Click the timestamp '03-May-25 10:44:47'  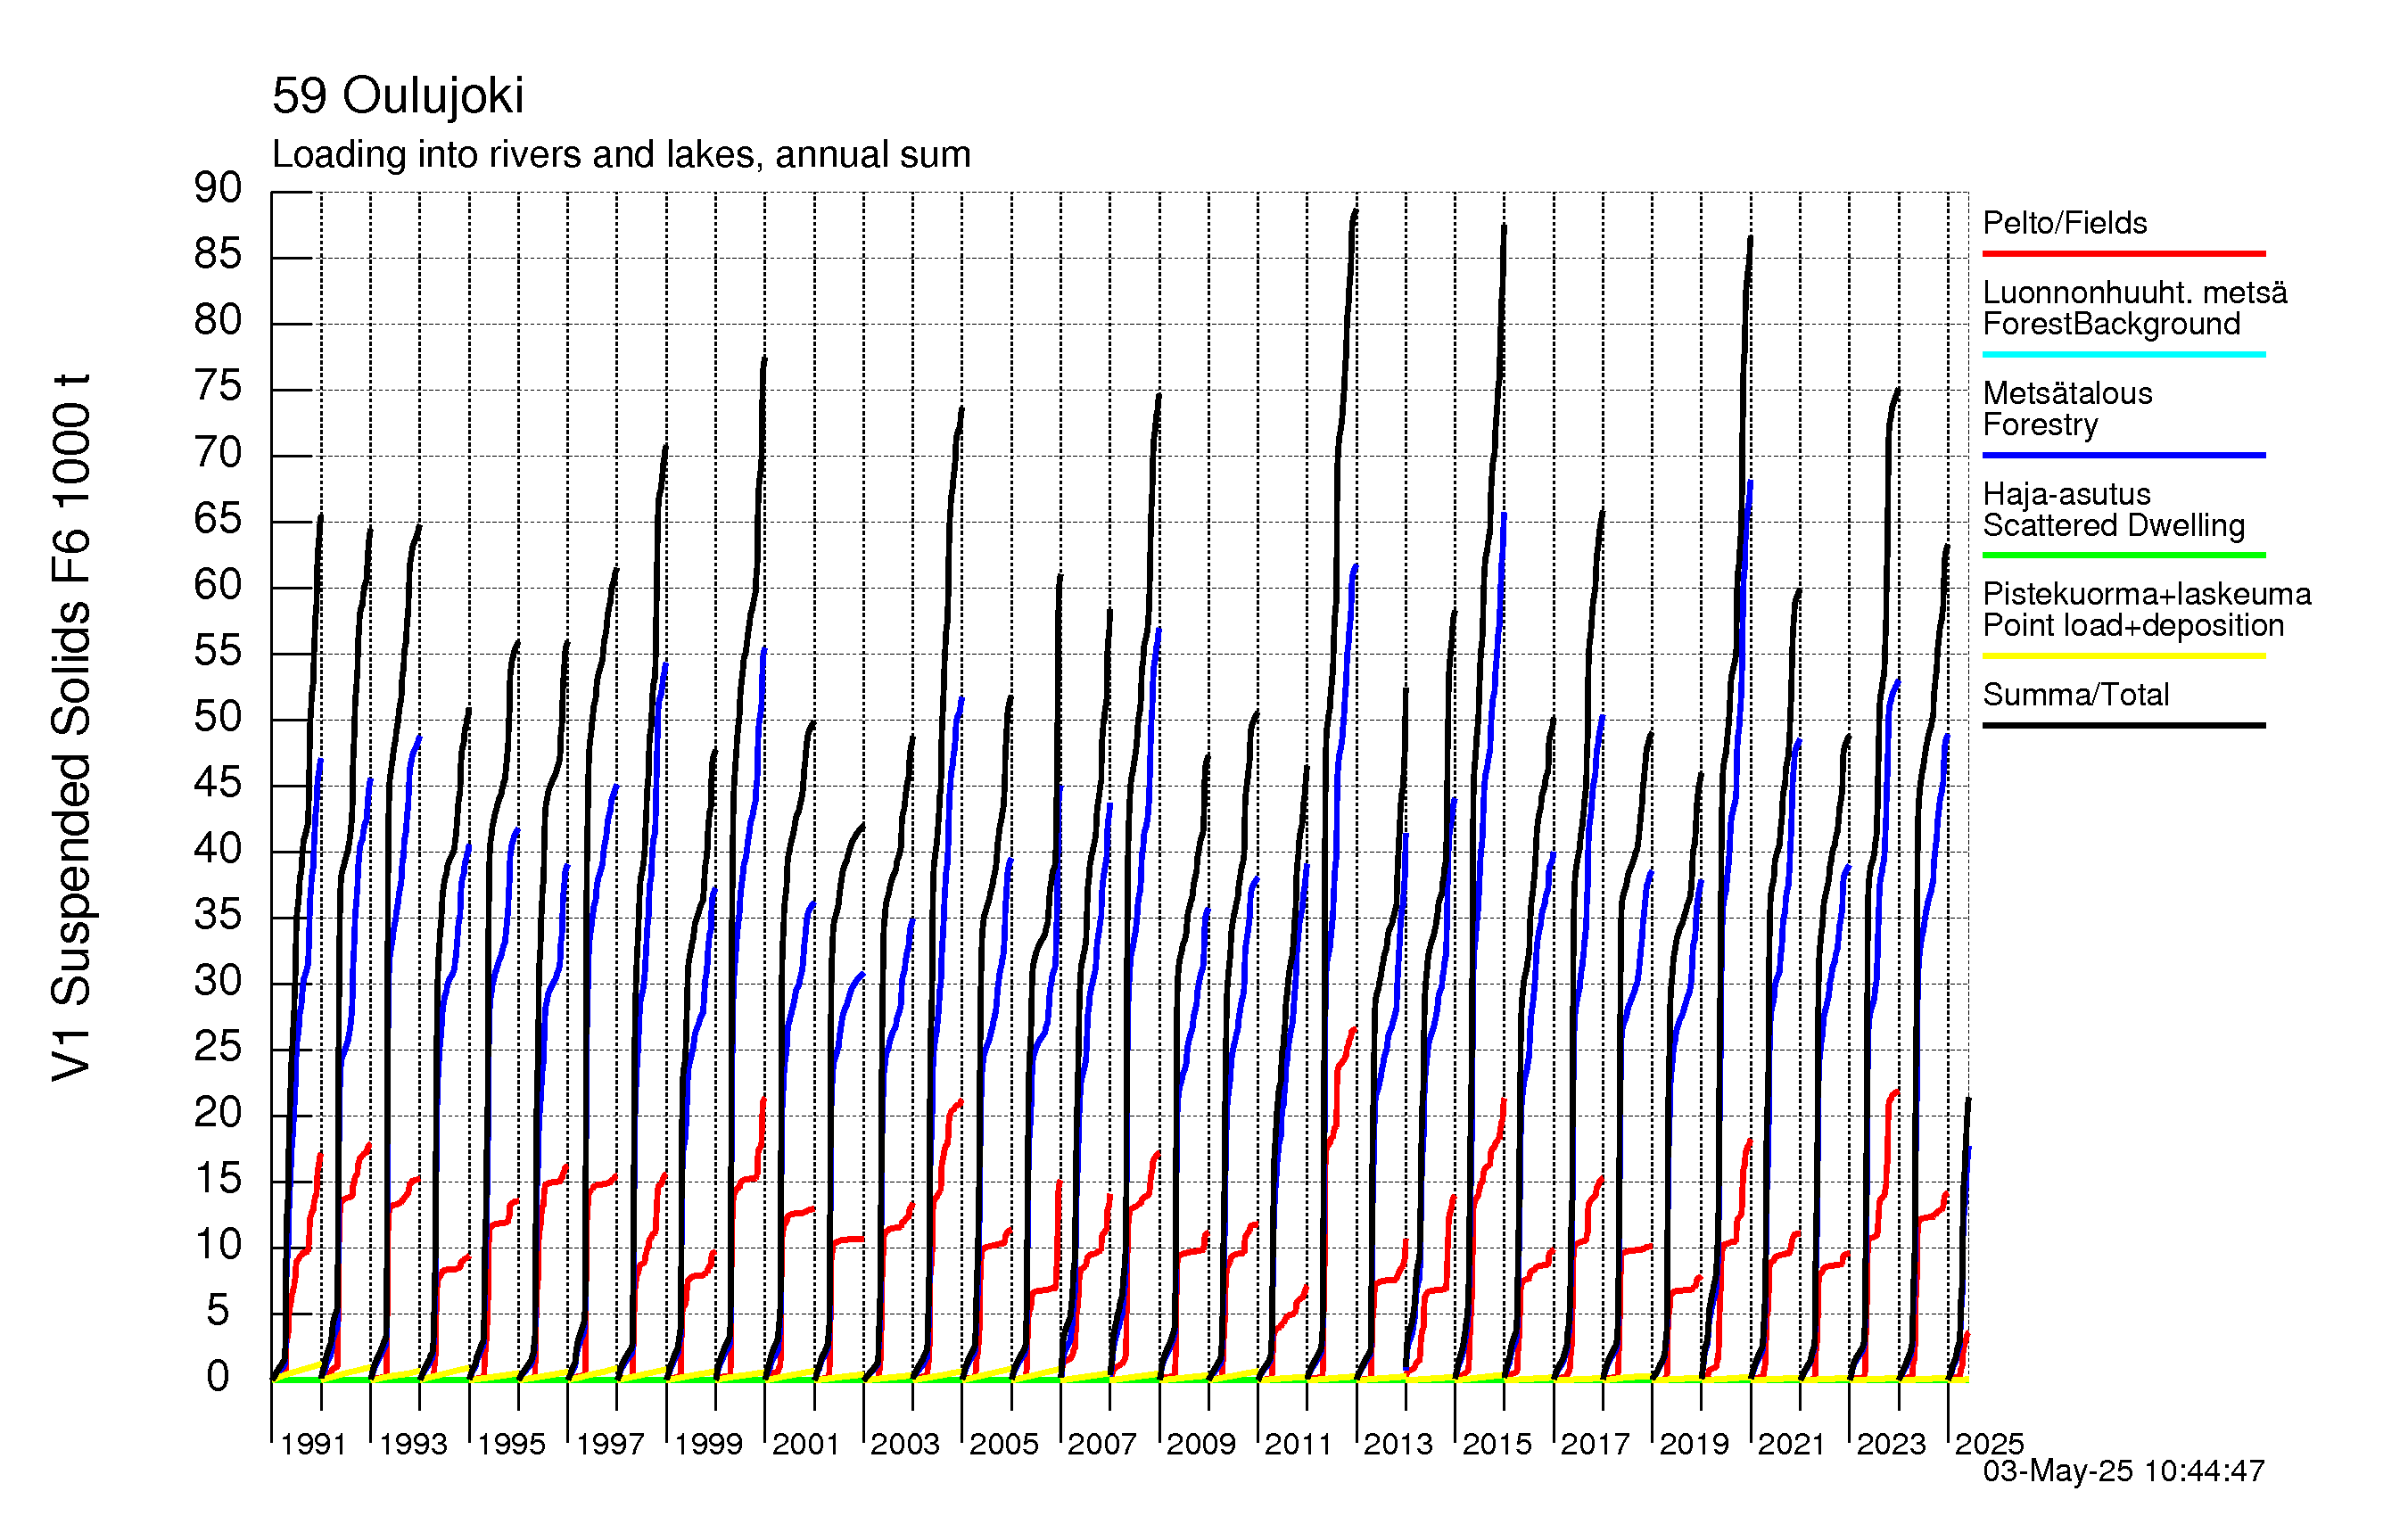(2123, 1471)
